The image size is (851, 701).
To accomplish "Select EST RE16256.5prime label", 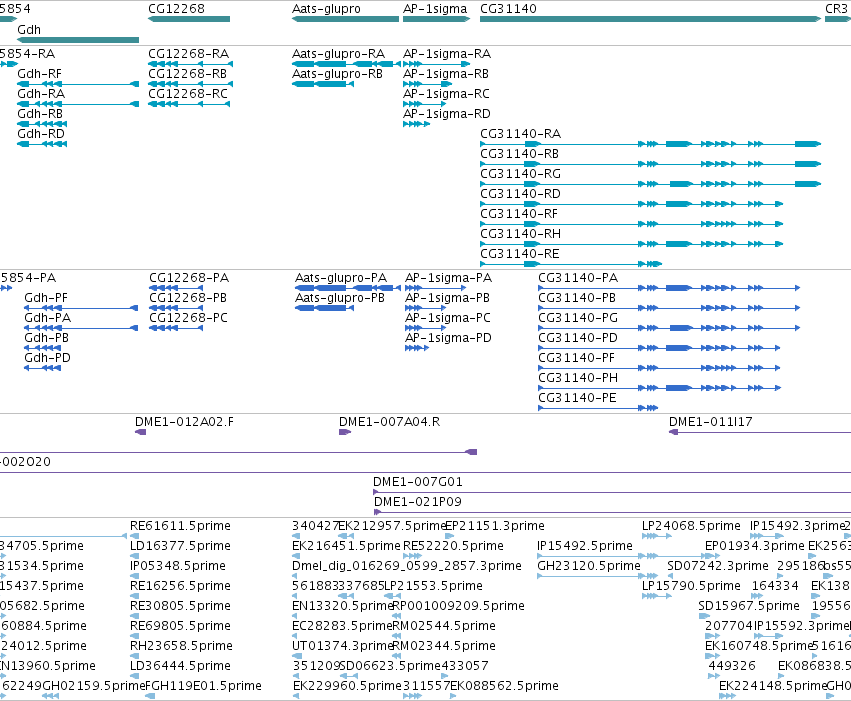I will (180, 586).
